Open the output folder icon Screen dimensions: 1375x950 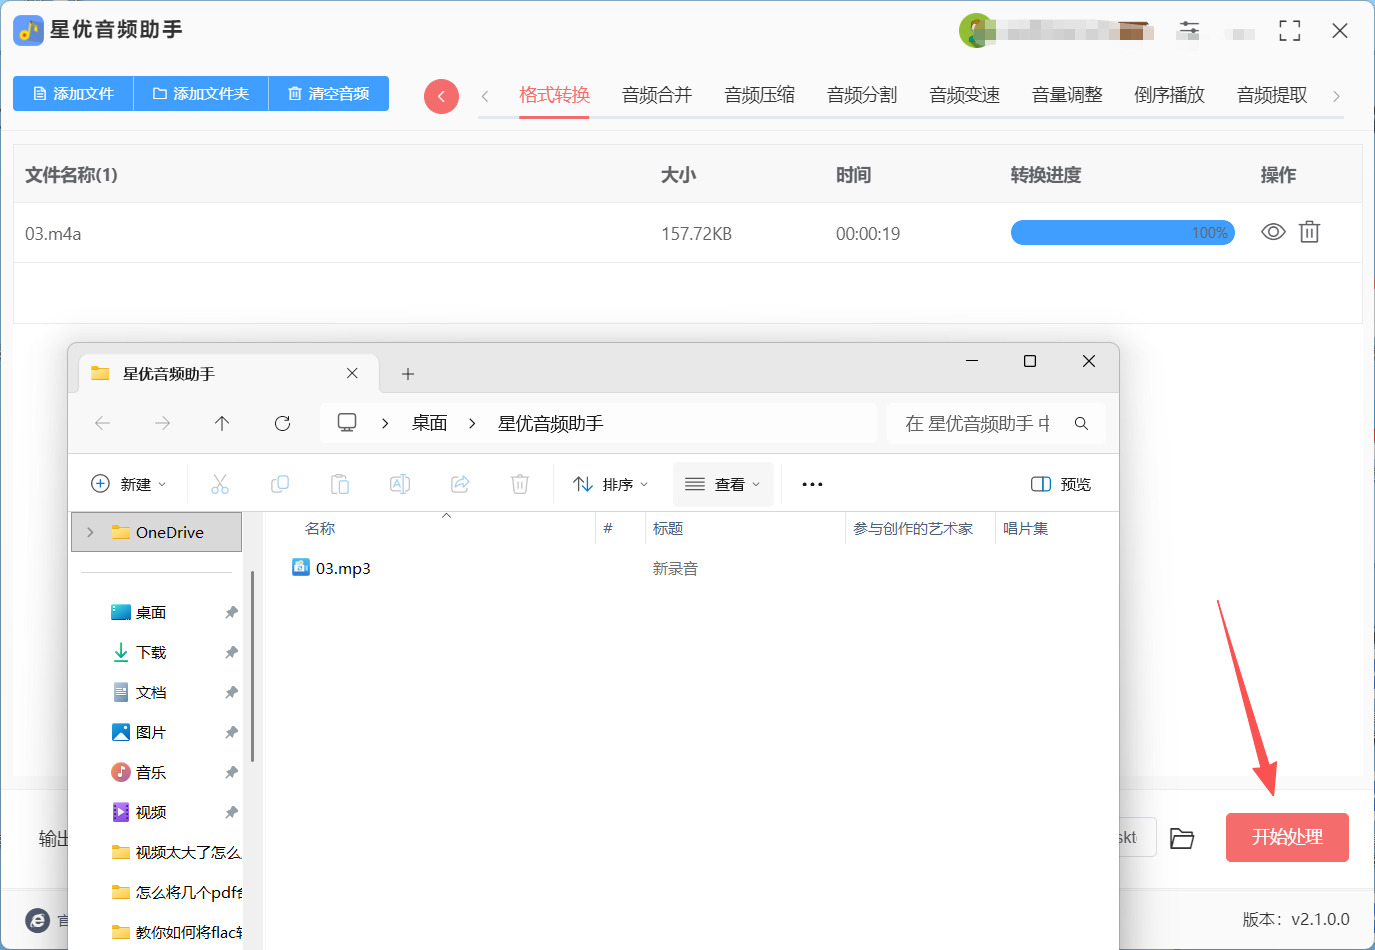coord(1182,838)
